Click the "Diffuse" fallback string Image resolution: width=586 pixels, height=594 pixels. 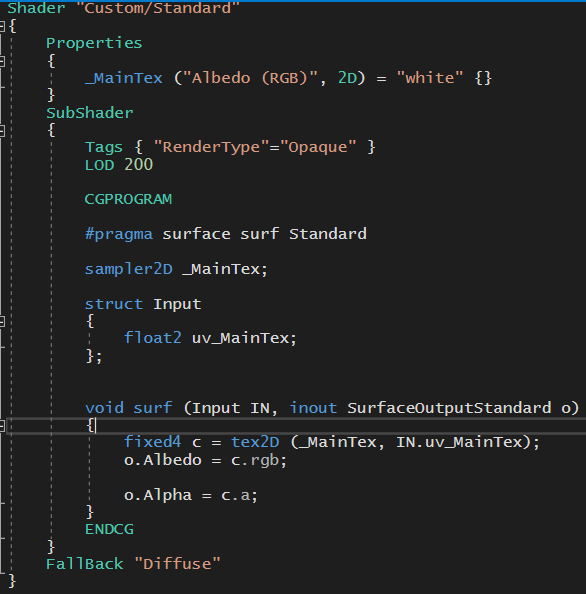click(x=177, y=564)
